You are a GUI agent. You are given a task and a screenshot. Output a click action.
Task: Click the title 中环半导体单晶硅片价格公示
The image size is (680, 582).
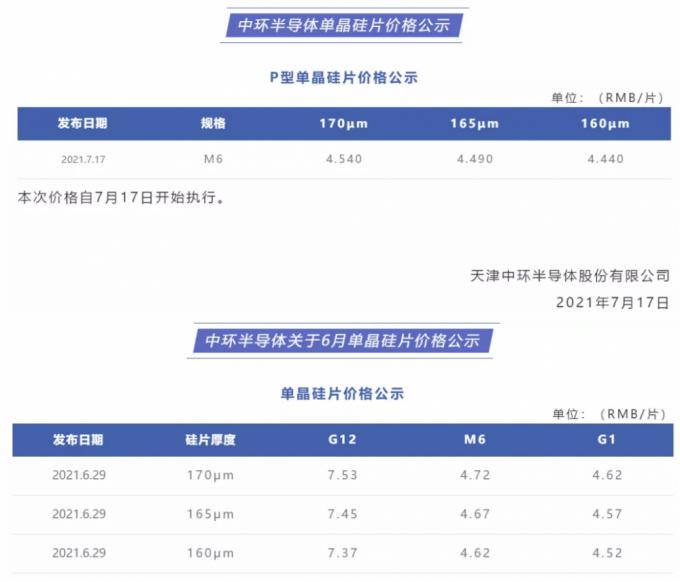click(343, 25)
